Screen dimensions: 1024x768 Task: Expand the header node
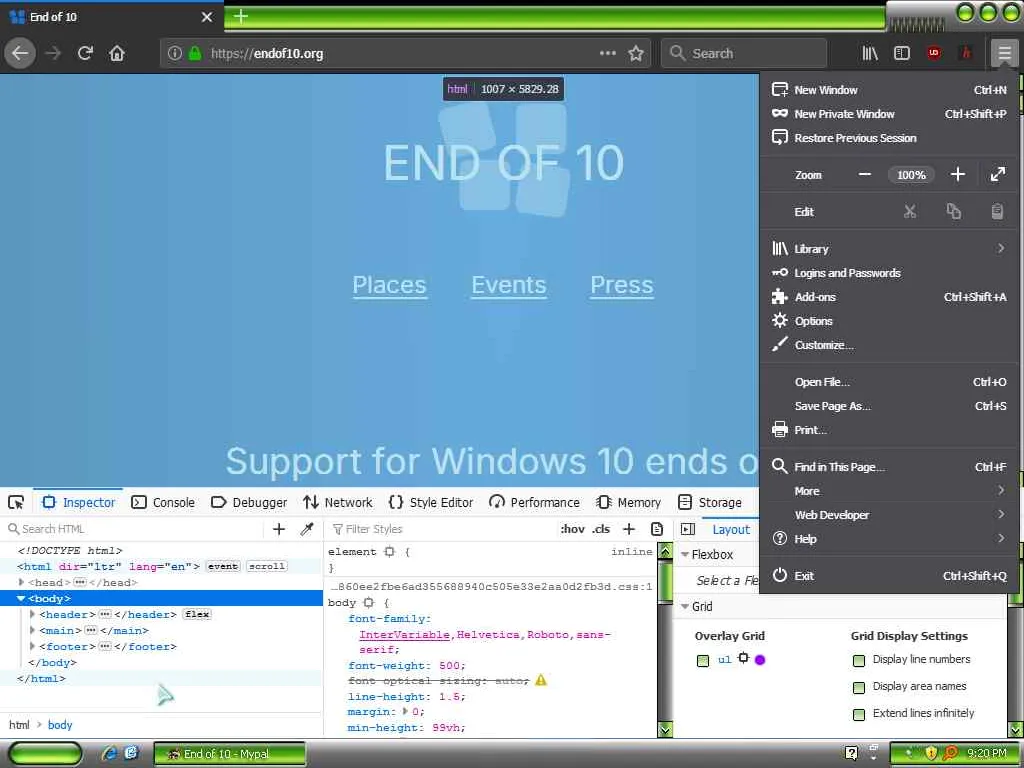pyautogui.click(x=32, y=614)
